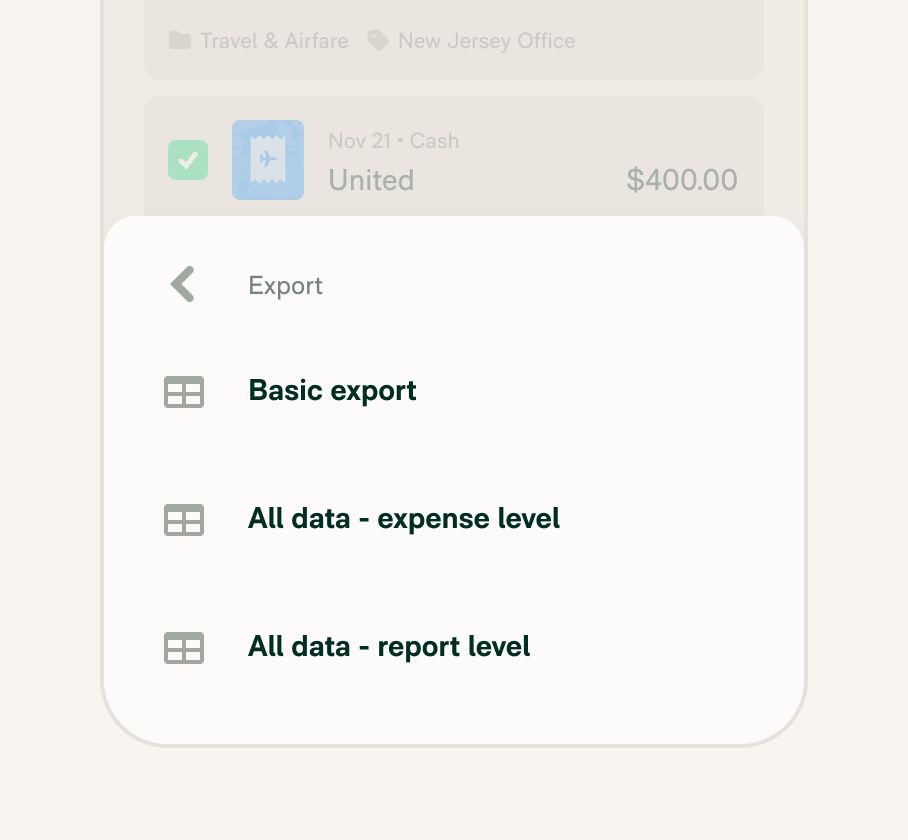Click the airplane symbol inside the receipt thumbnail
This screenshot has height=840, width=908.
tap(268, 158)
